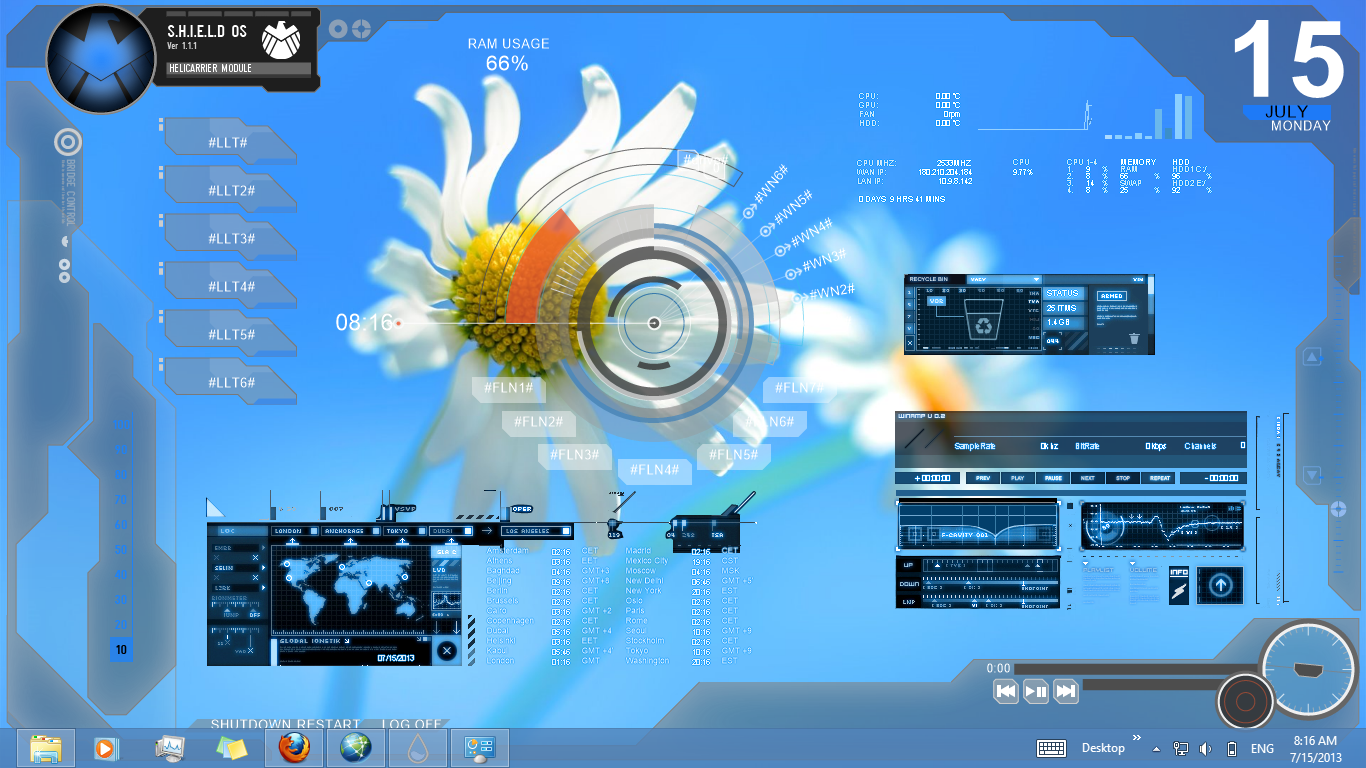
Task: Click the PLAY button in Winamp widget
Action: (1018, 478)
